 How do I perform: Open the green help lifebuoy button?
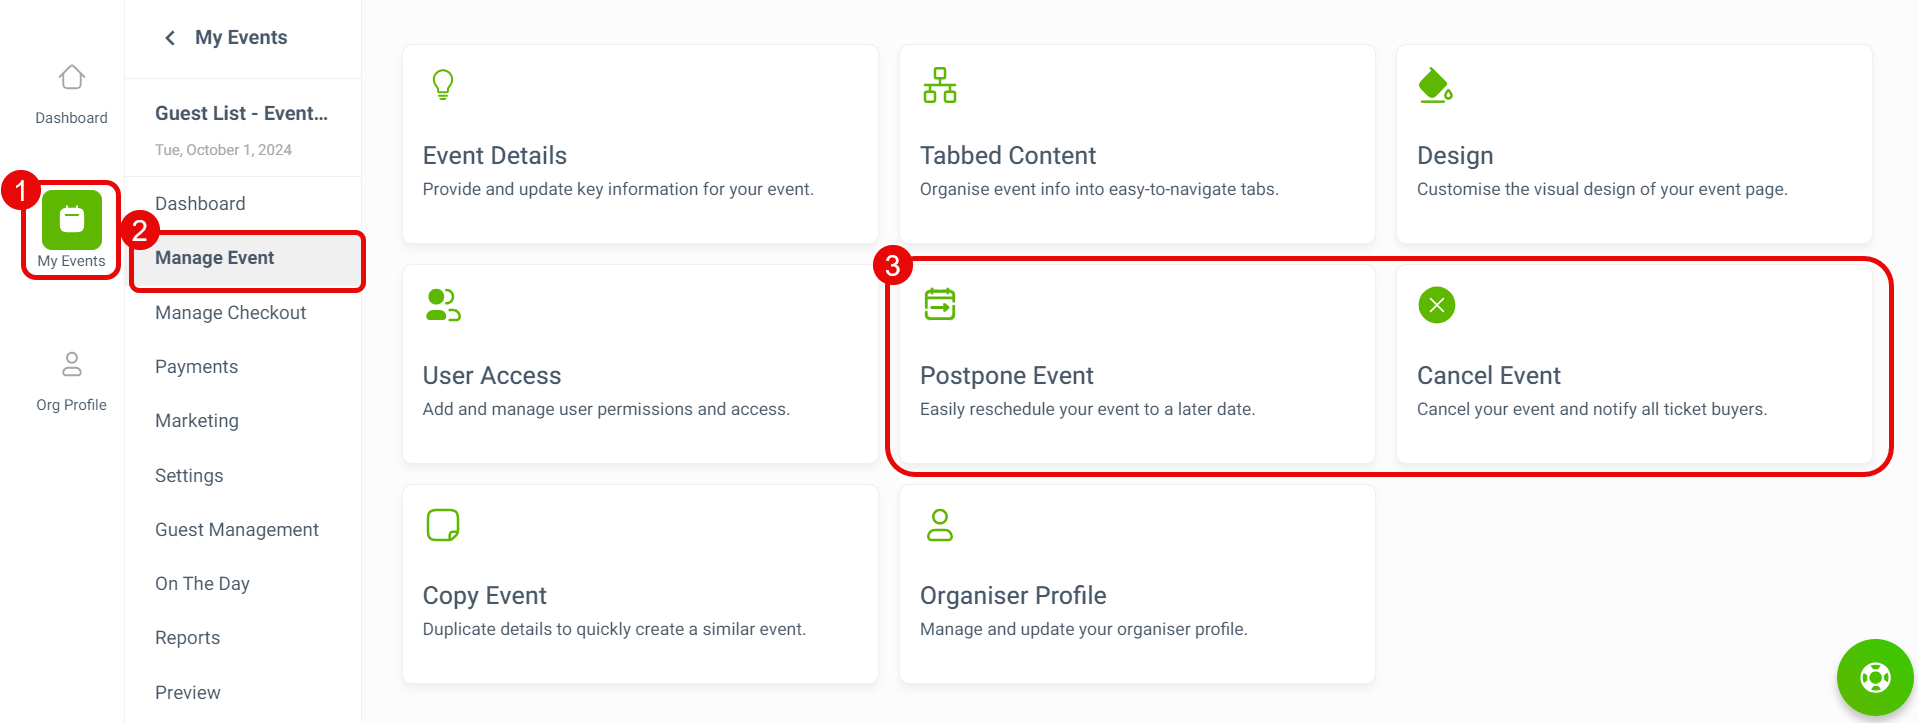click(1874, 677)
